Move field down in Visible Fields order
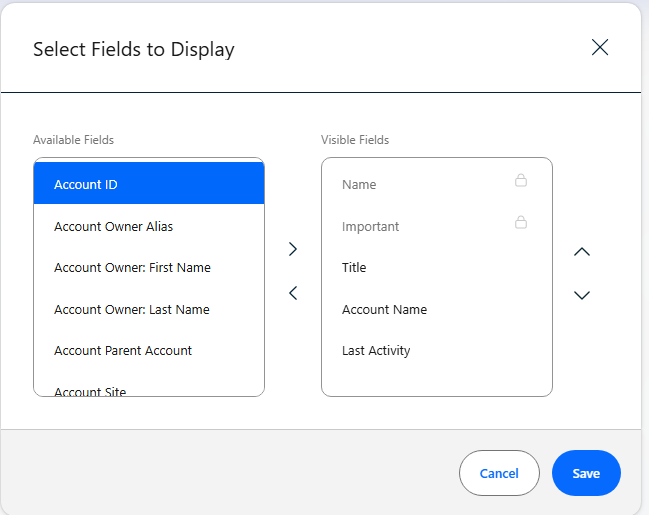 point(582,295)
